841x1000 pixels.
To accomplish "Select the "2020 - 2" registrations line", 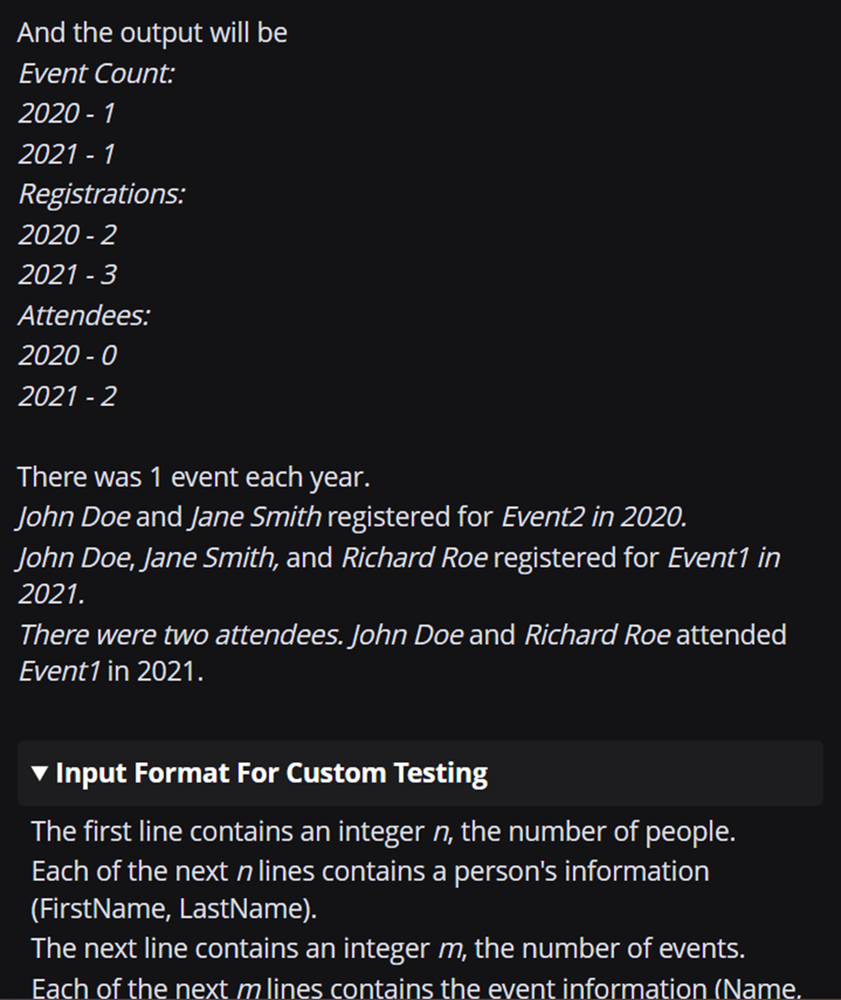I will (67, 235).
